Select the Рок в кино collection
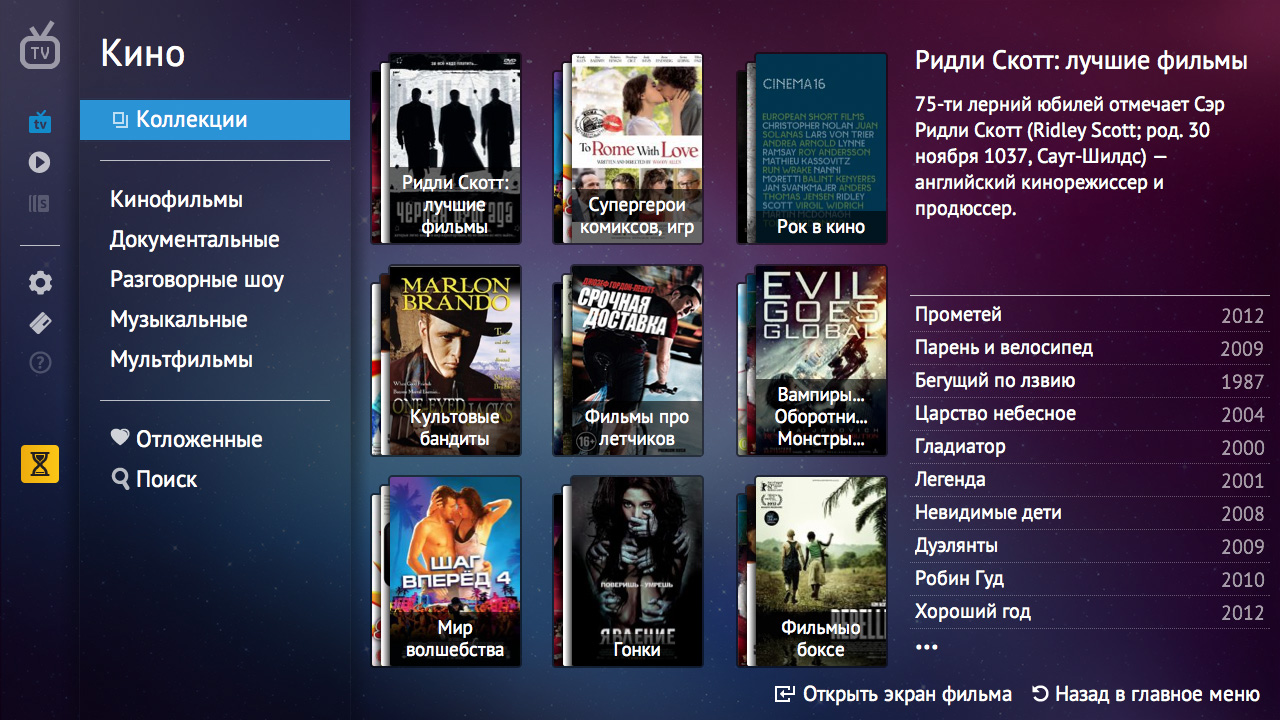Viewport: 1280px width, 720px height. (819, 149)
